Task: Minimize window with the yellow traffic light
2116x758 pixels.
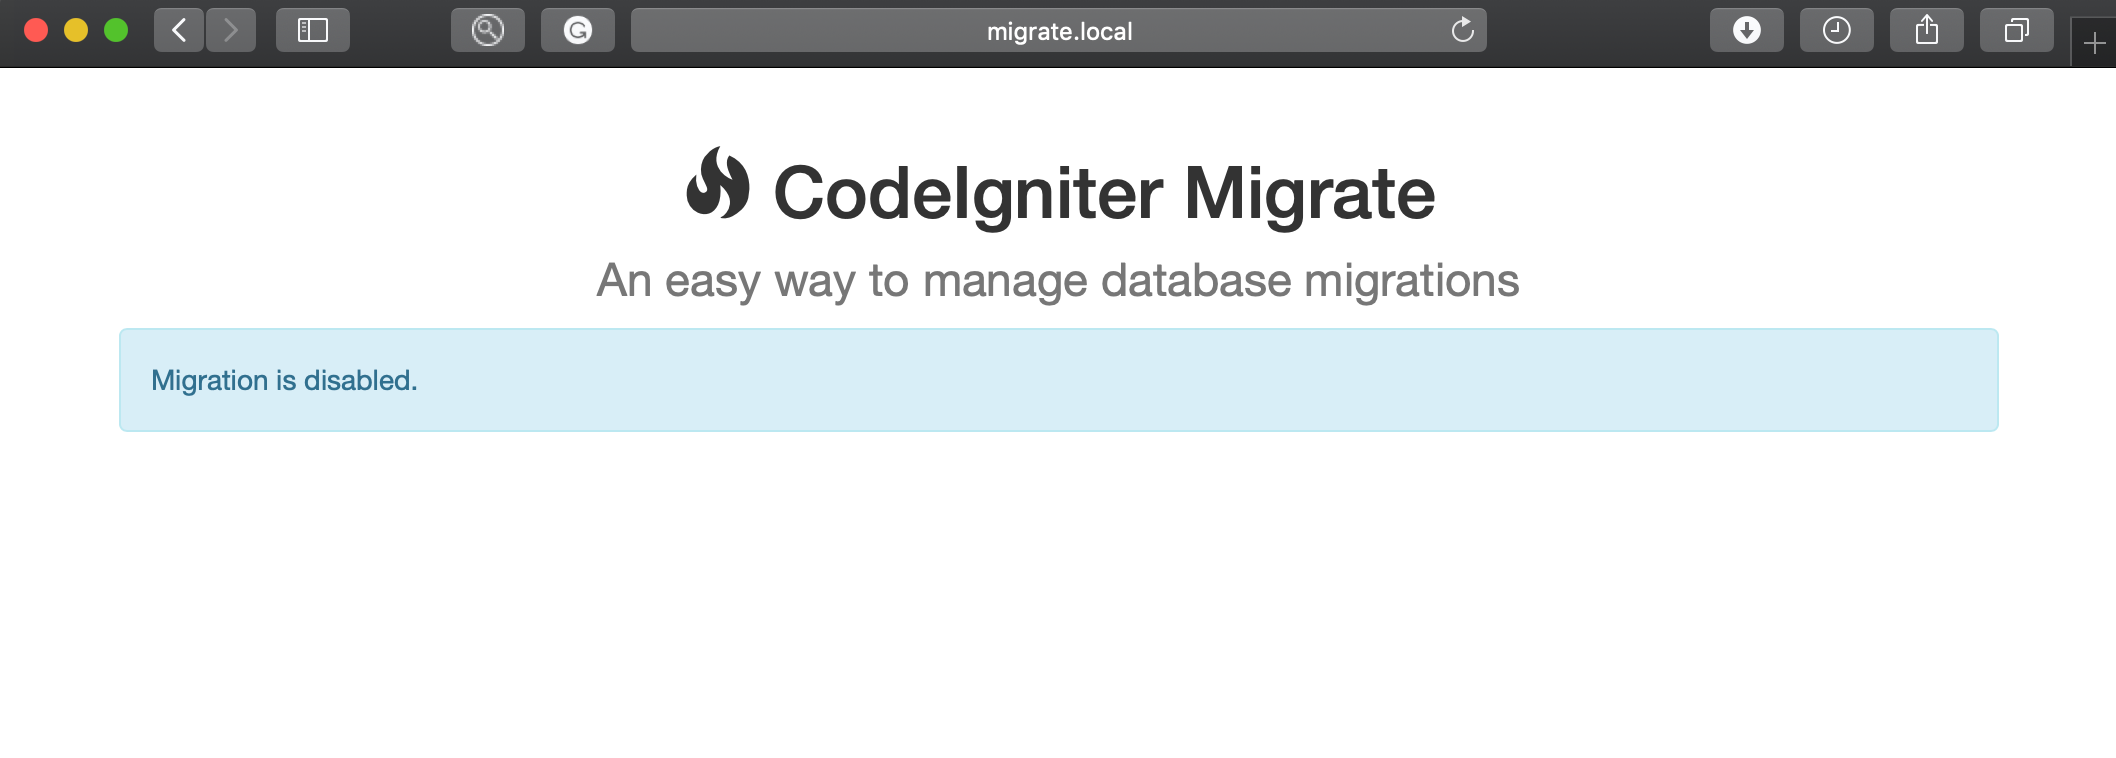Action: [77, 30]
